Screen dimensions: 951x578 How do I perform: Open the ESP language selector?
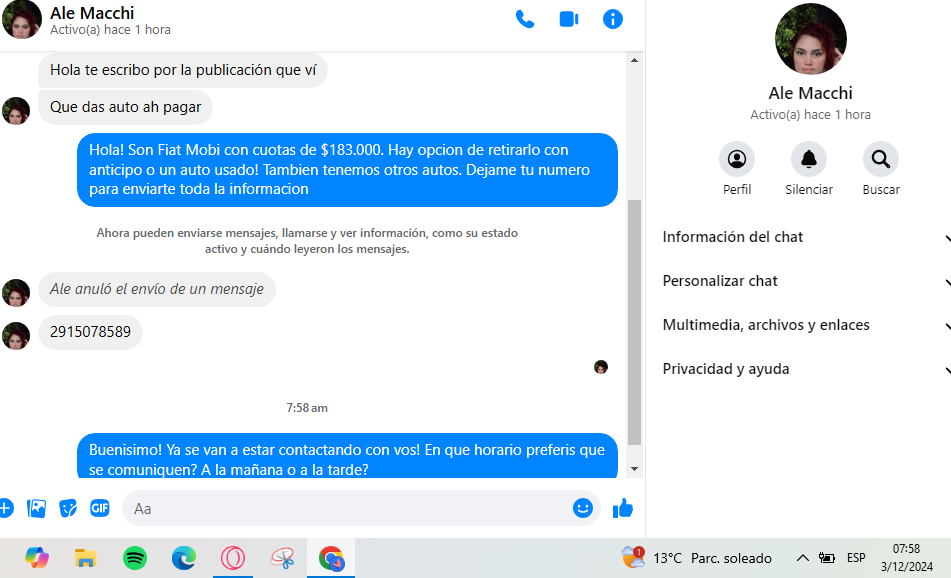[856, 558]
